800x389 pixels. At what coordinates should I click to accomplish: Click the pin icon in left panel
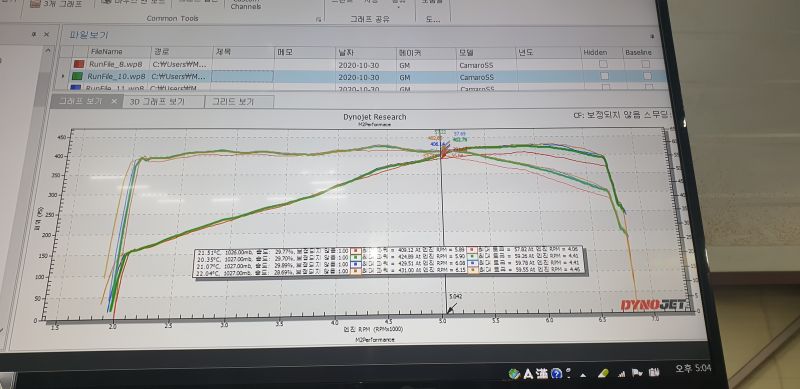(x=34, y=34)
